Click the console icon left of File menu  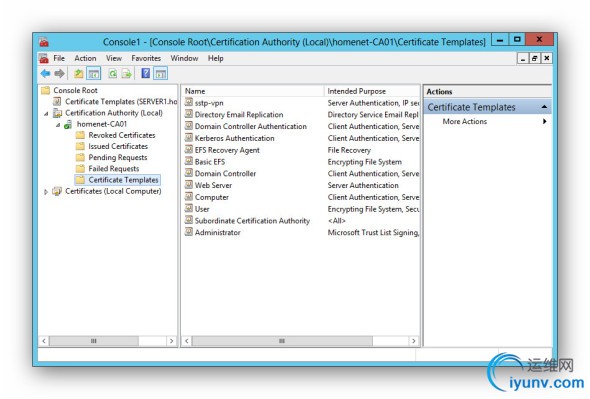point(44,58)
